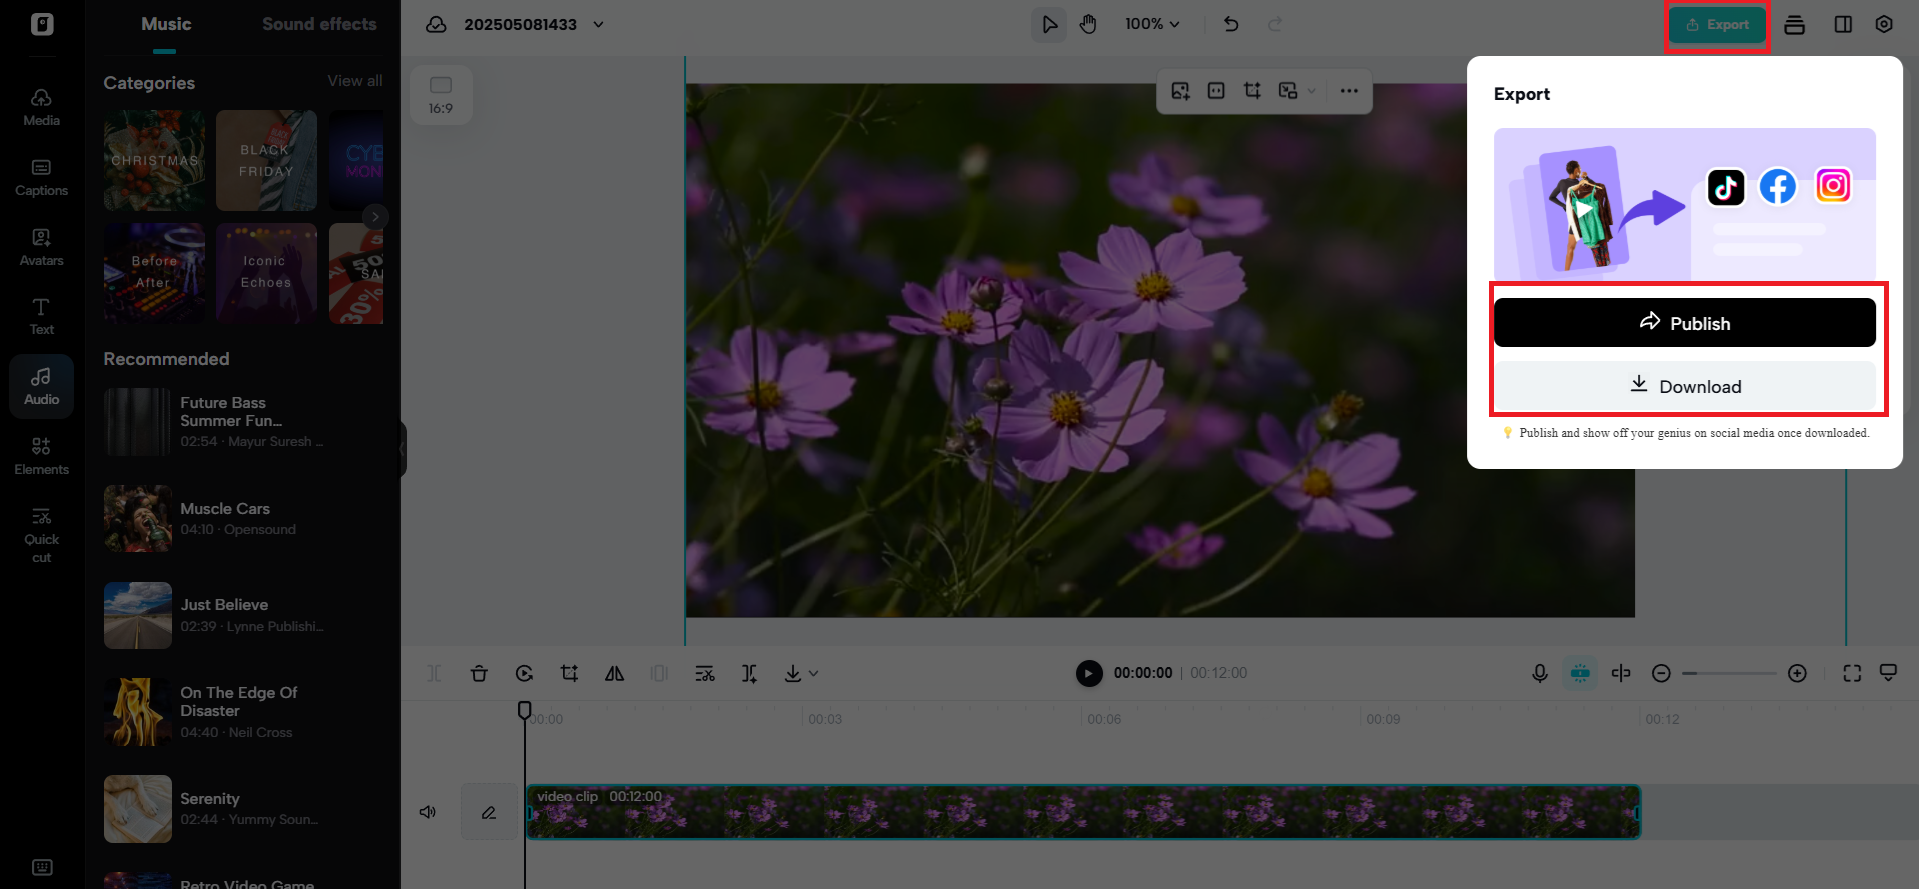Click the Download button
This screenshot has width=1919, height=889.
click(1685, 386)
